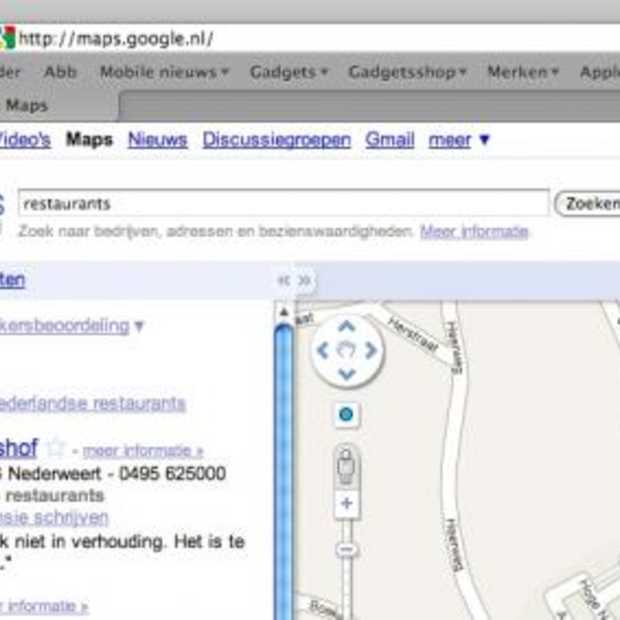Open the shof restaurant title link
620x620 pixels.
[x=19, y=448]
